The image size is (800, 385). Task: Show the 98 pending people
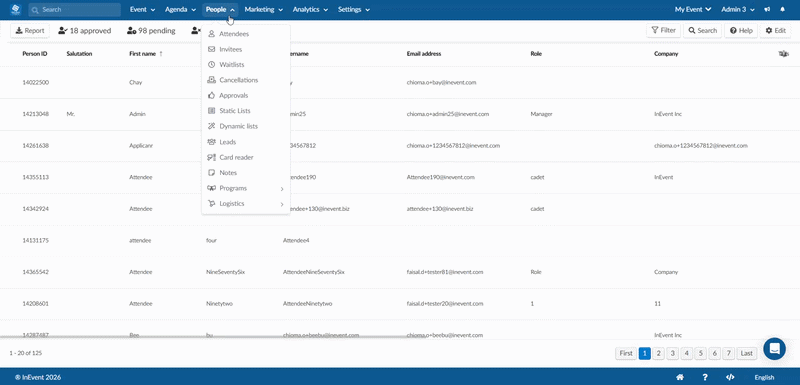(x=151, y=31)
